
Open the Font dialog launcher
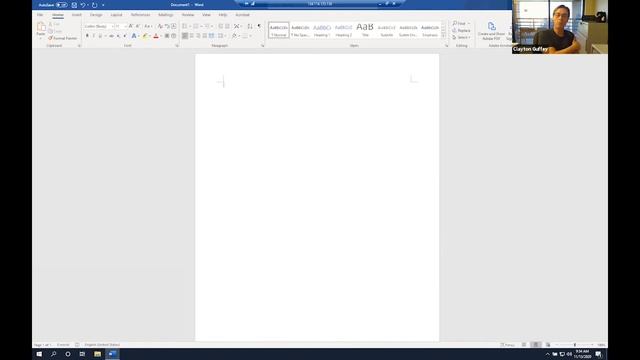click(177, 46)
